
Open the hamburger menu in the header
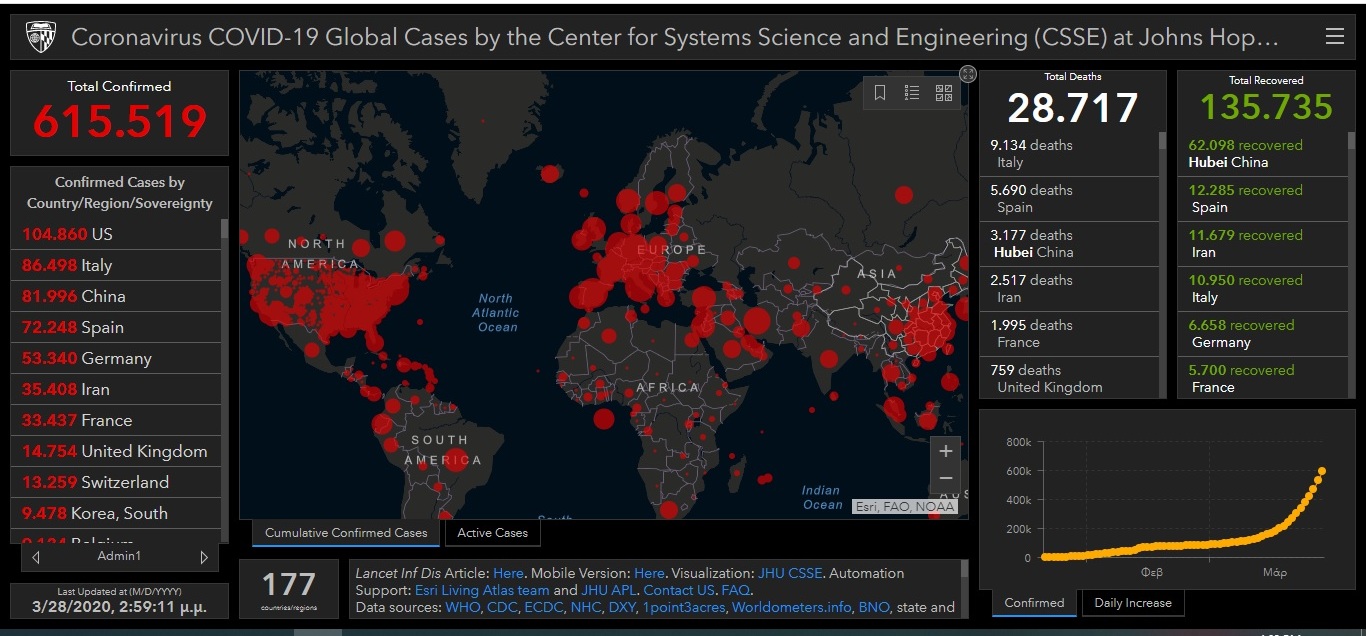[x=1334, y=37]
